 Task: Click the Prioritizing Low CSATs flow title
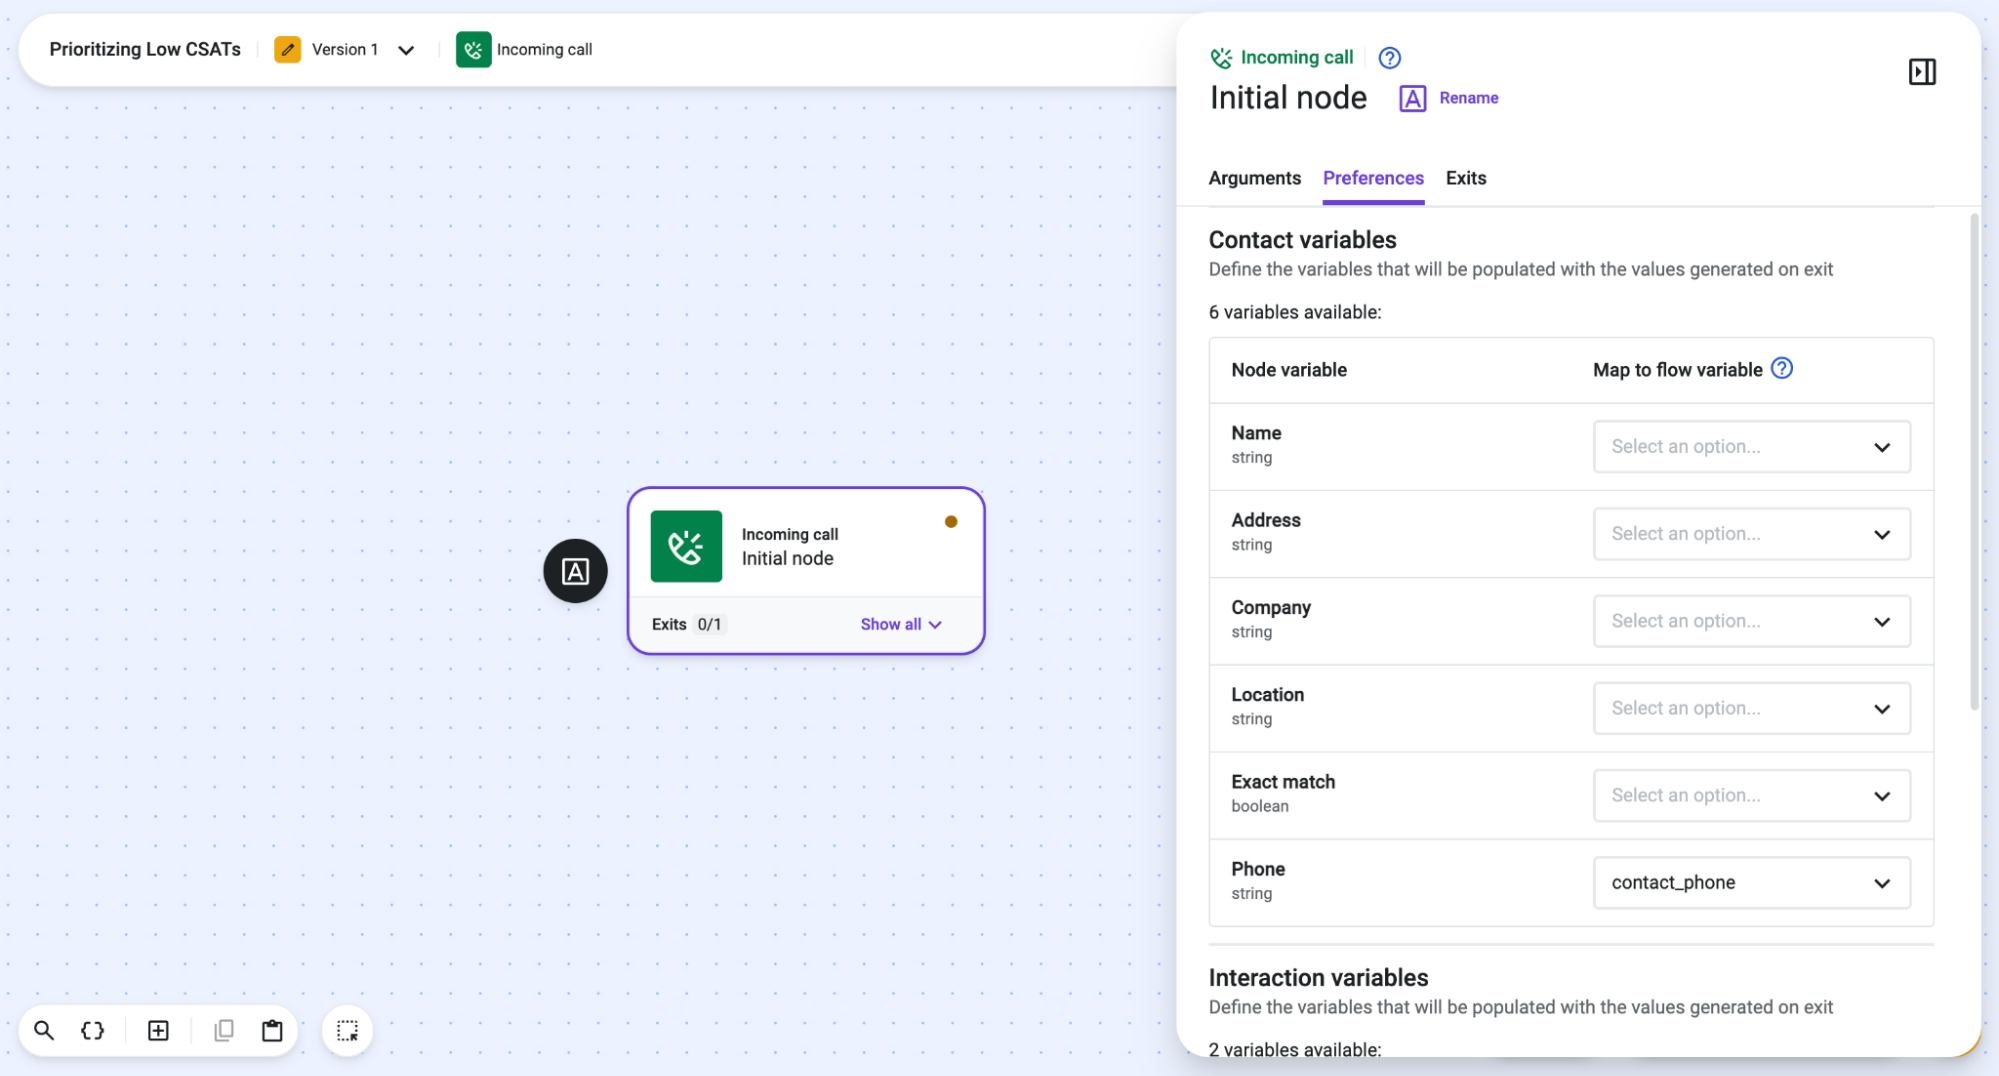[145, 49]
